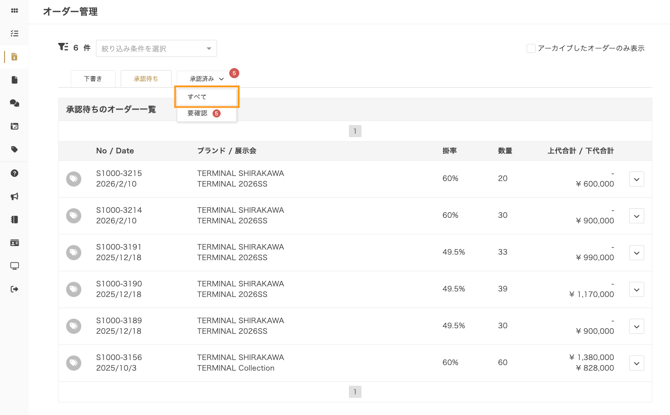
Task: Open the apps grid icon in sidebar
Action: pos(14,11)
